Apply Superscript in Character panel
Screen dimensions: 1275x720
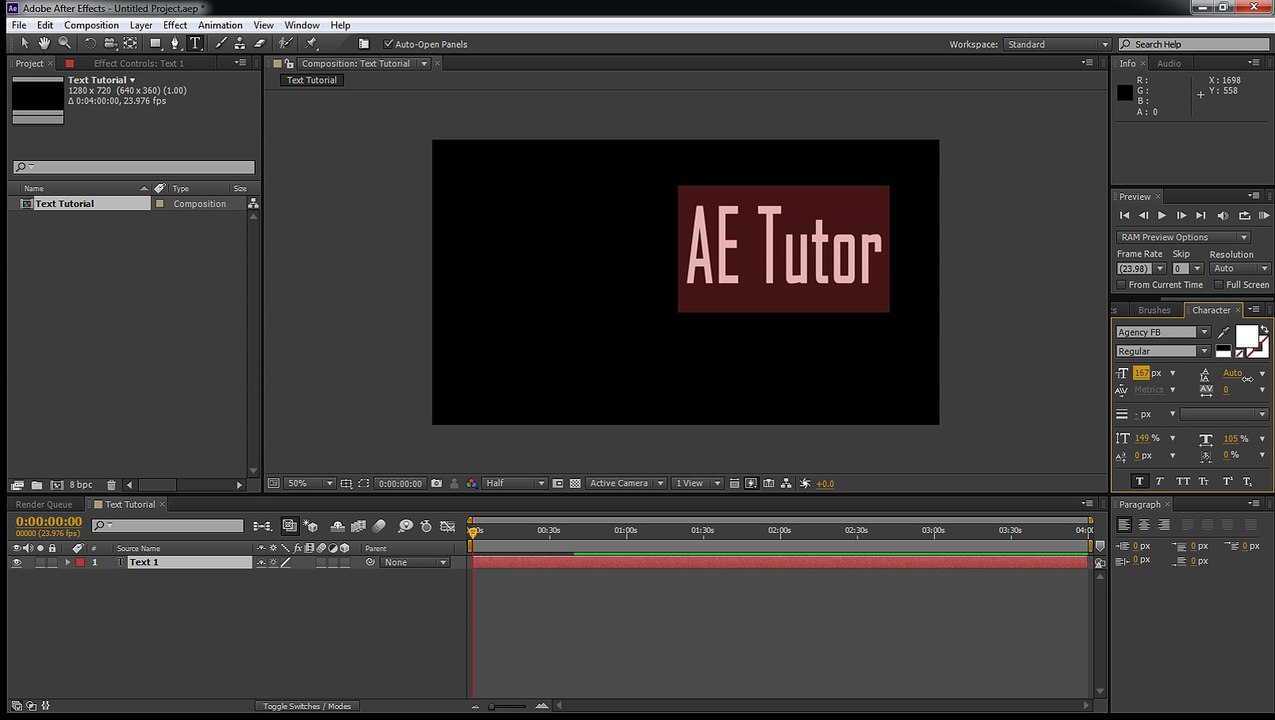click(x=1227, y=481)
